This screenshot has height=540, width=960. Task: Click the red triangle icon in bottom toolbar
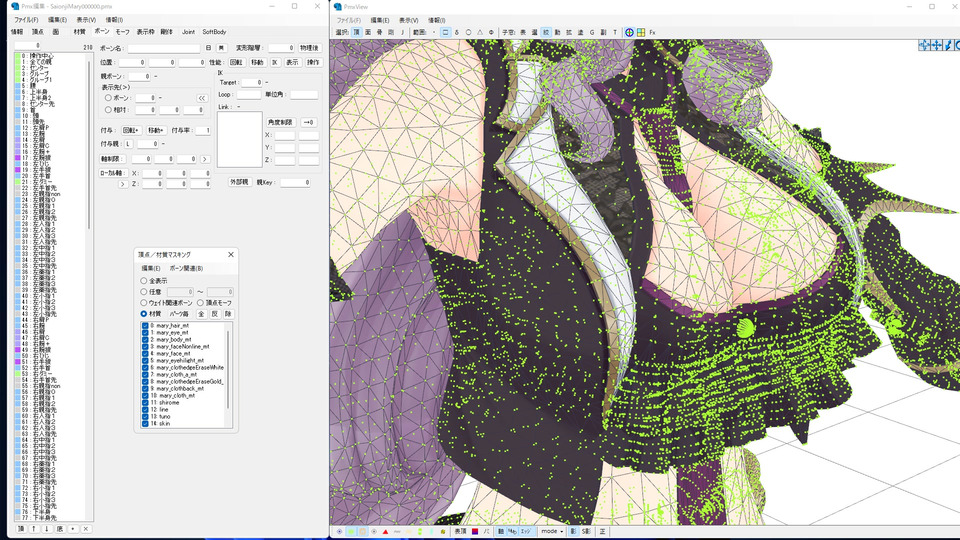(386, 531)
